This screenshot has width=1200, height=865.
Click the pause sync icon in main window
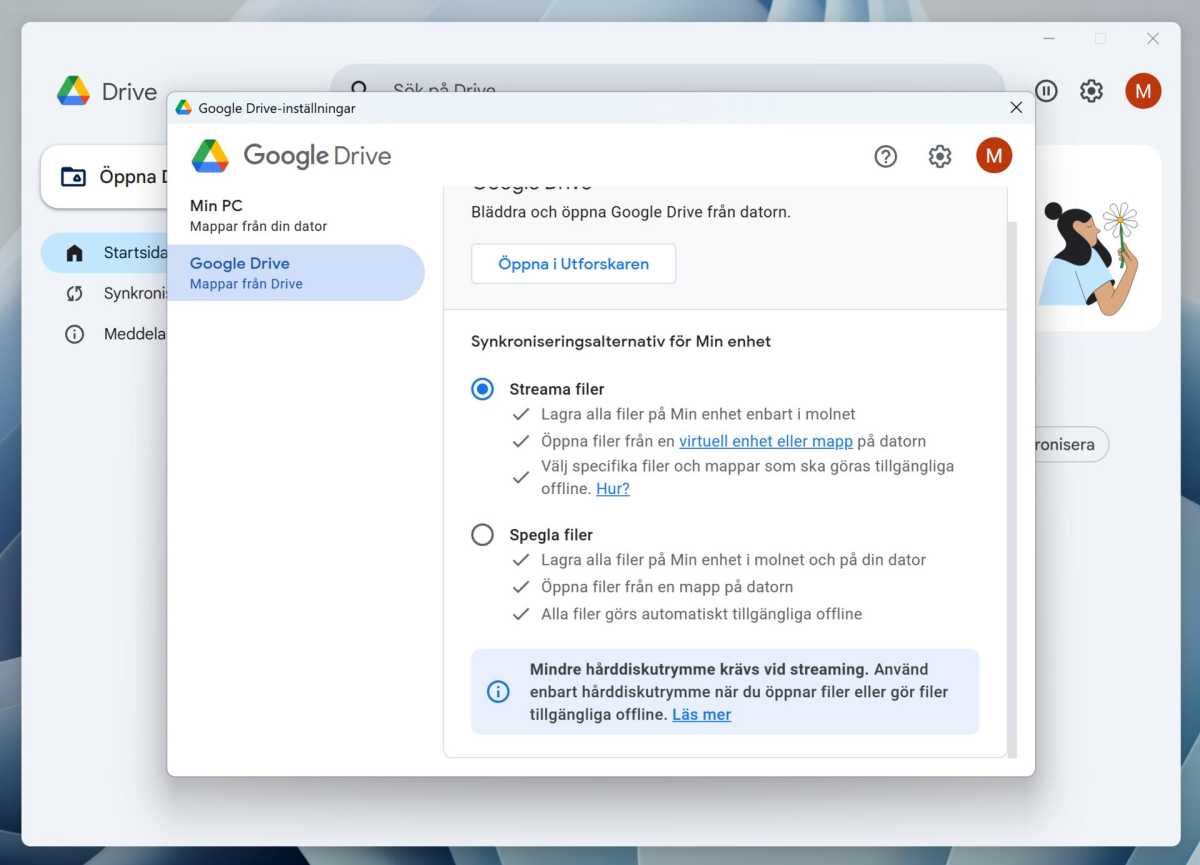coord(1046,91)
